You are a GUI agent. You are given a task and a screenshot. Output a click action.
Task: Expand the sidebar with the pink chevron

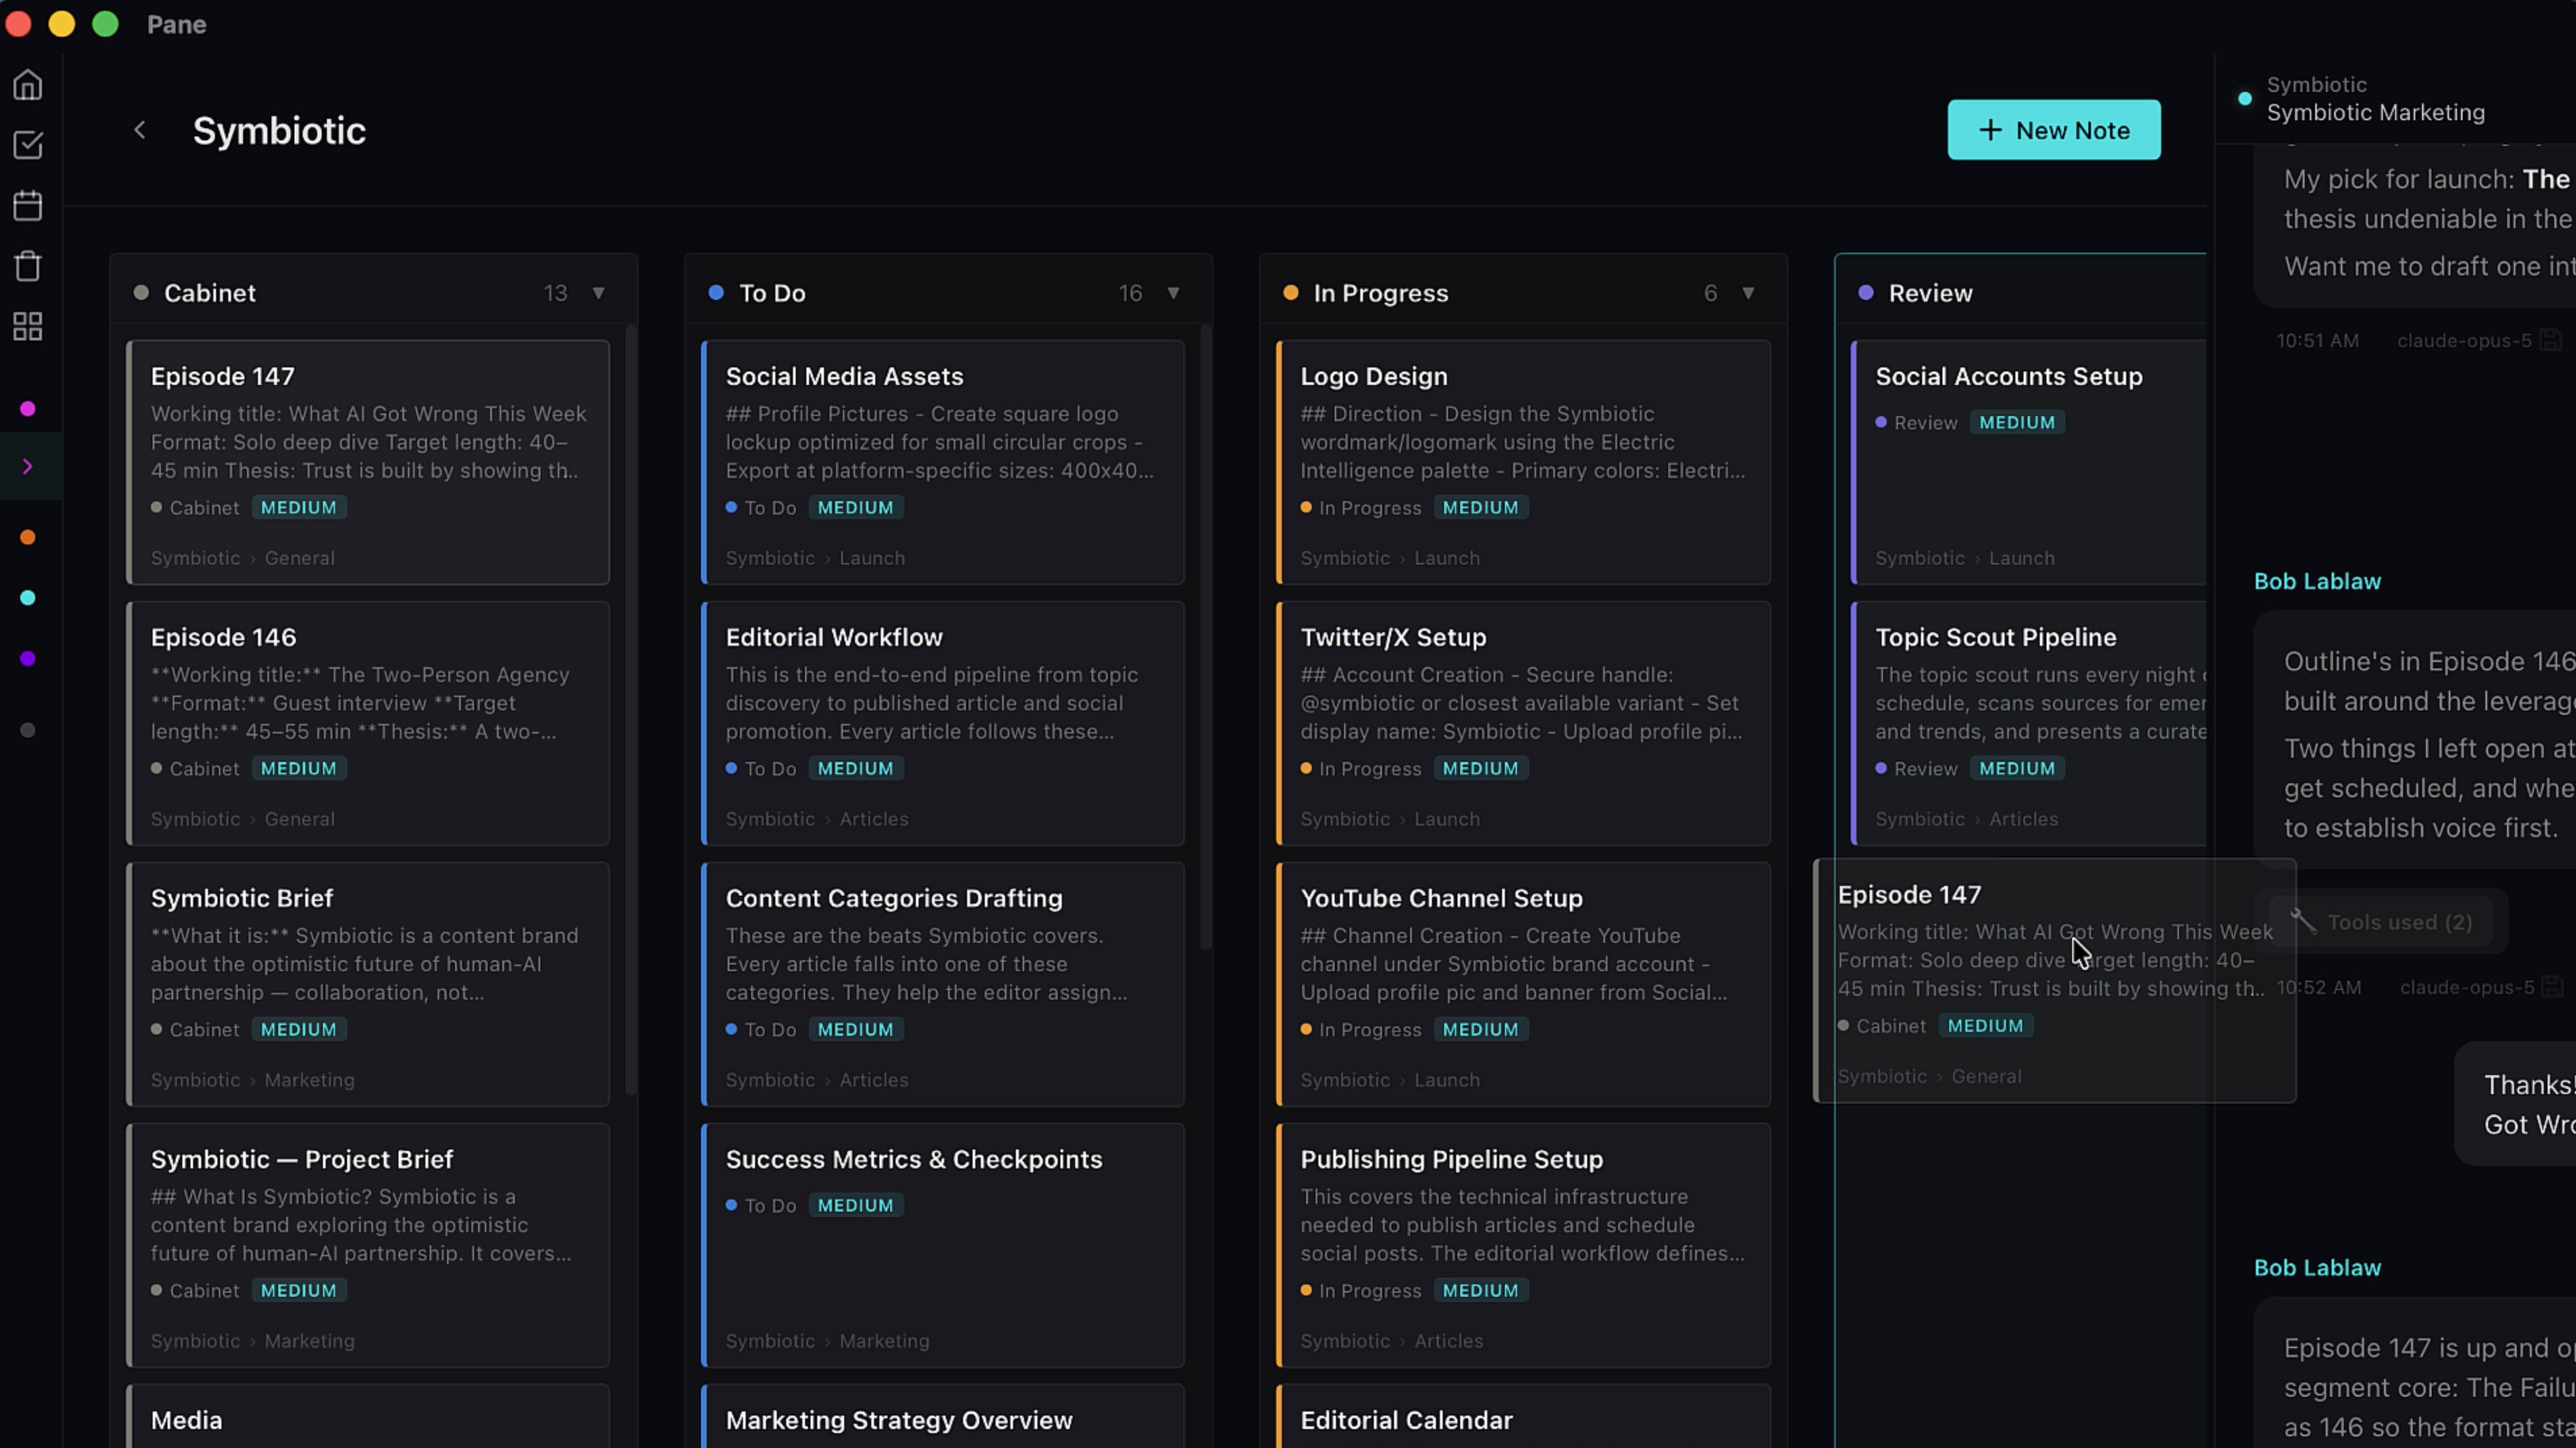click(28, 466)
